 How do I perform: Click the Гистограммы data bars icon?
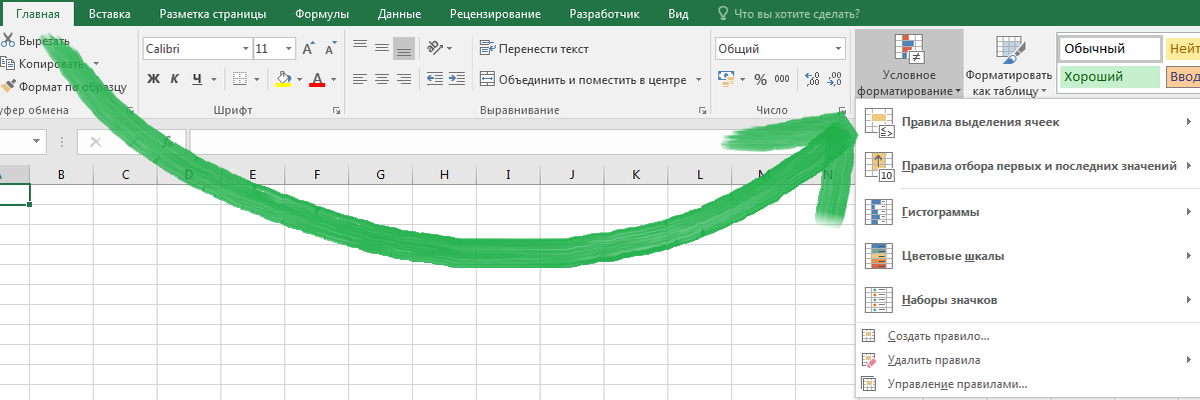[x=879, y=212]
